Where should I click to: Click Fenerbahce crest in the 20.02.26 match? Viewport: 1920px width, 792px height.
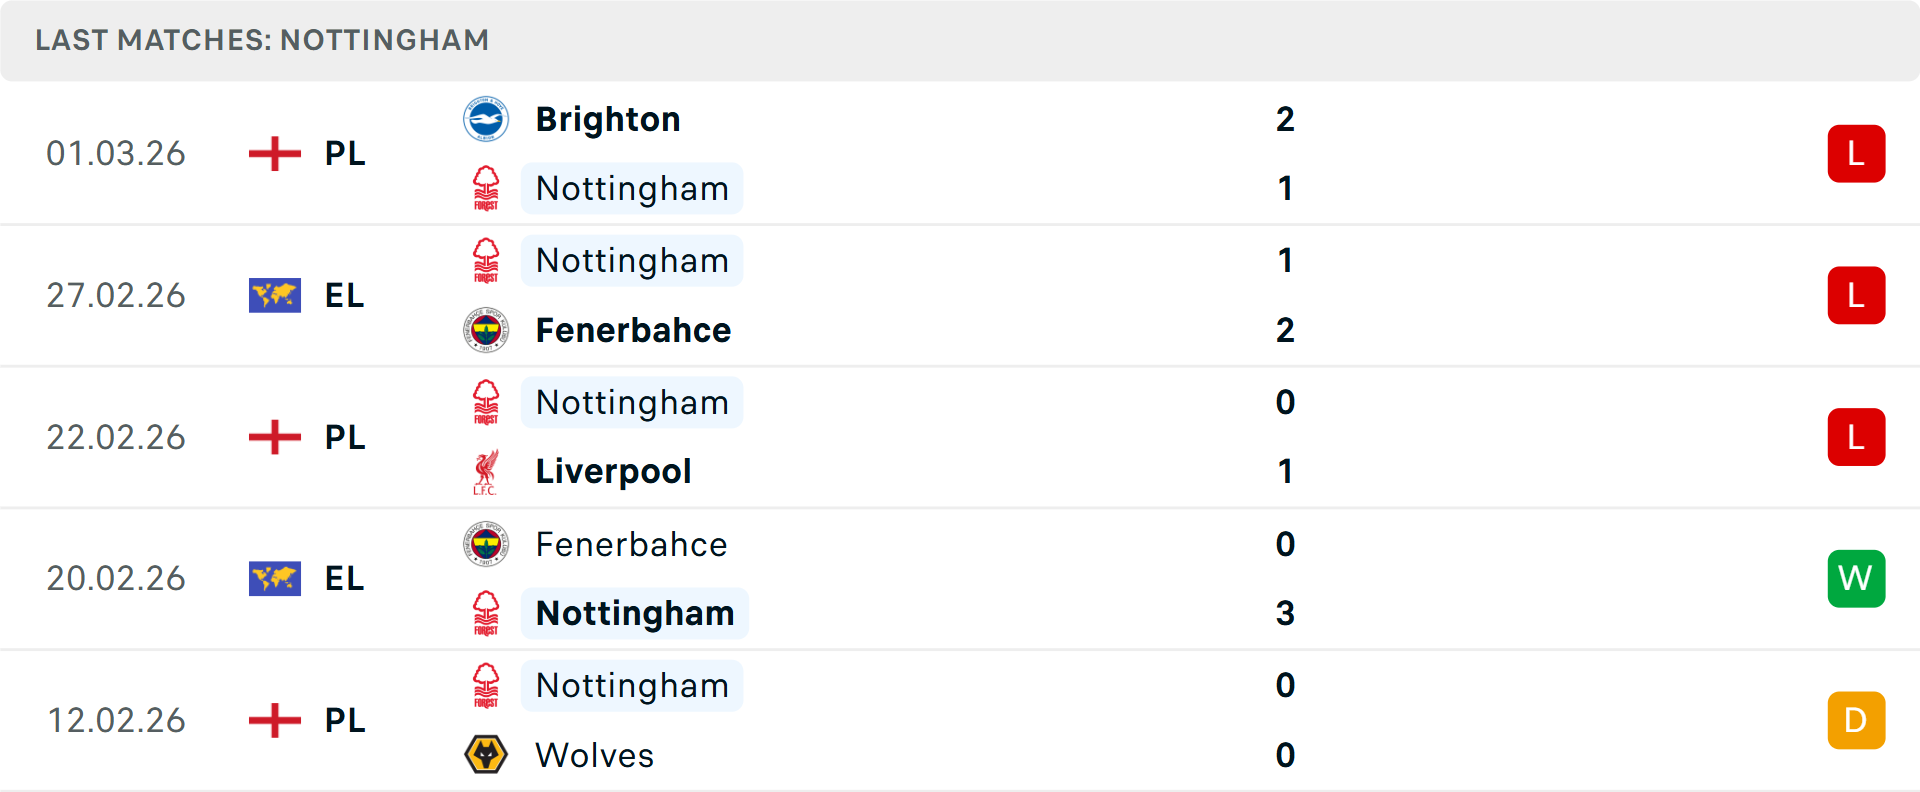point(486,544)
